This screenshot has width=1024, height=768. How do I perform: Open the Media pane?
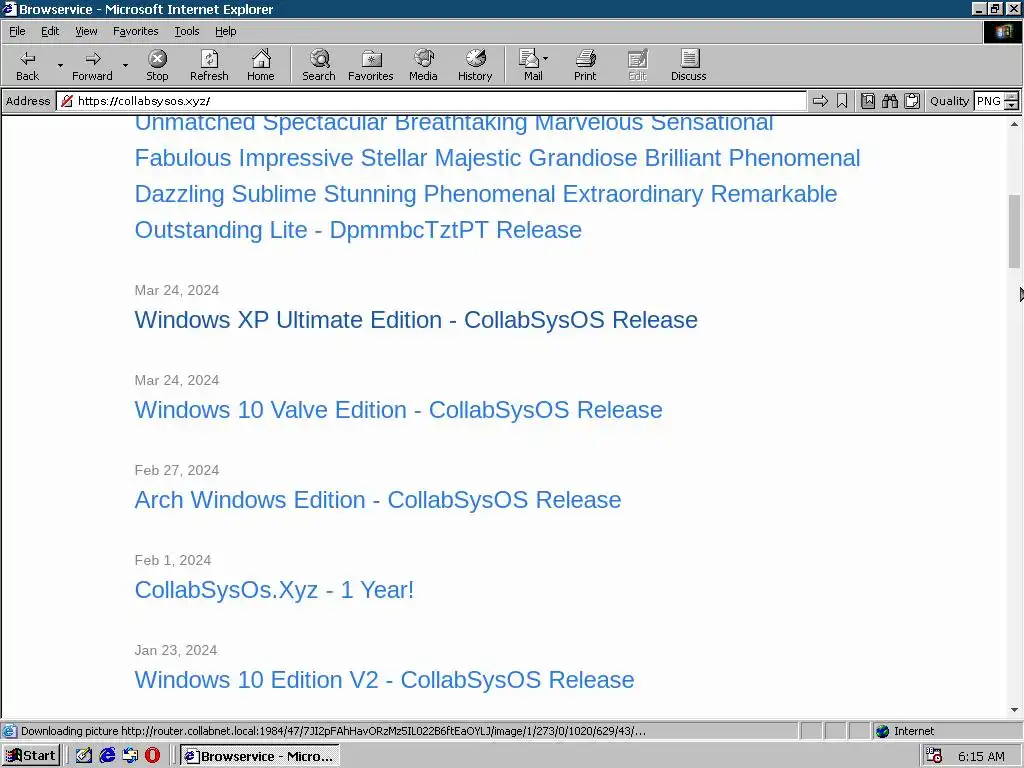[423, 65]
